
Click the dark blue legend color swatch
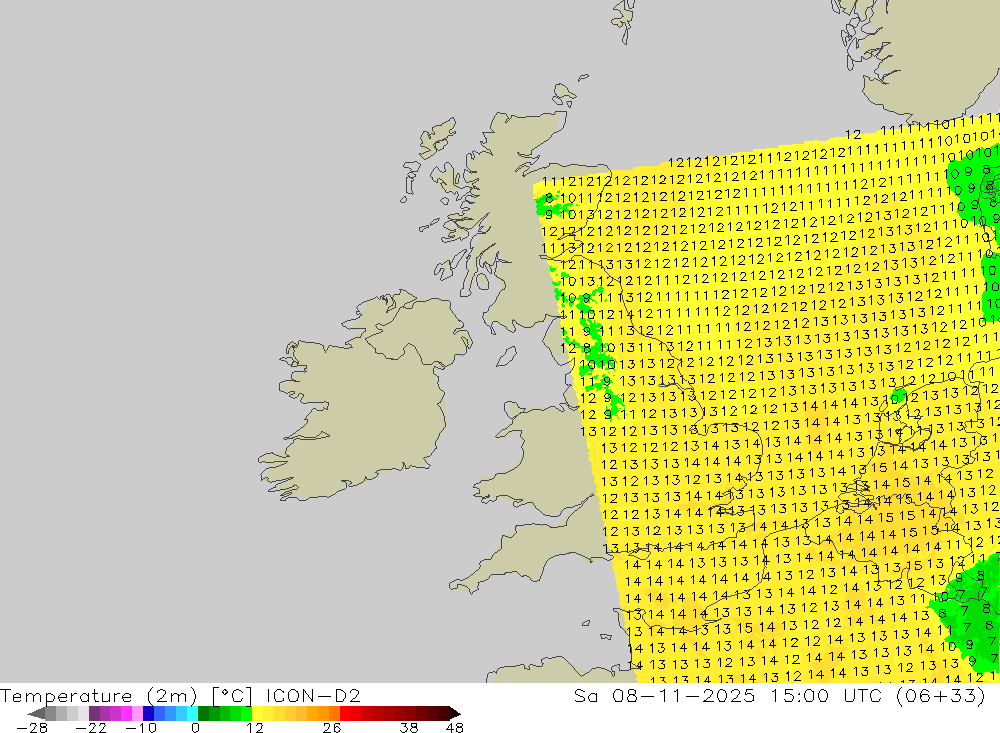tap(148, 713)
